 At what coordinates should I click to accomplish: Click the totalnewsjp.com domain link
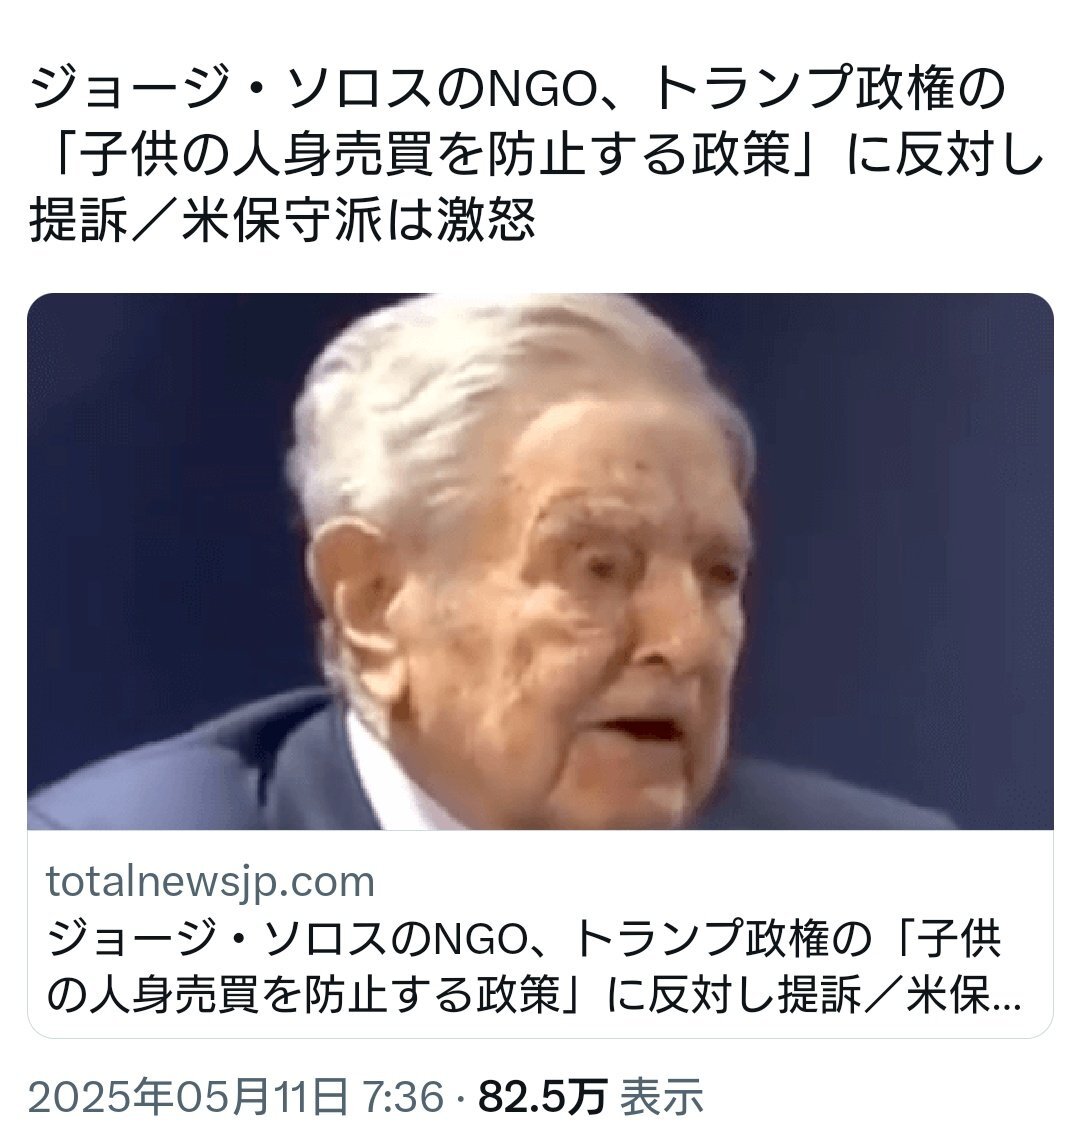[x=211, y=881]
